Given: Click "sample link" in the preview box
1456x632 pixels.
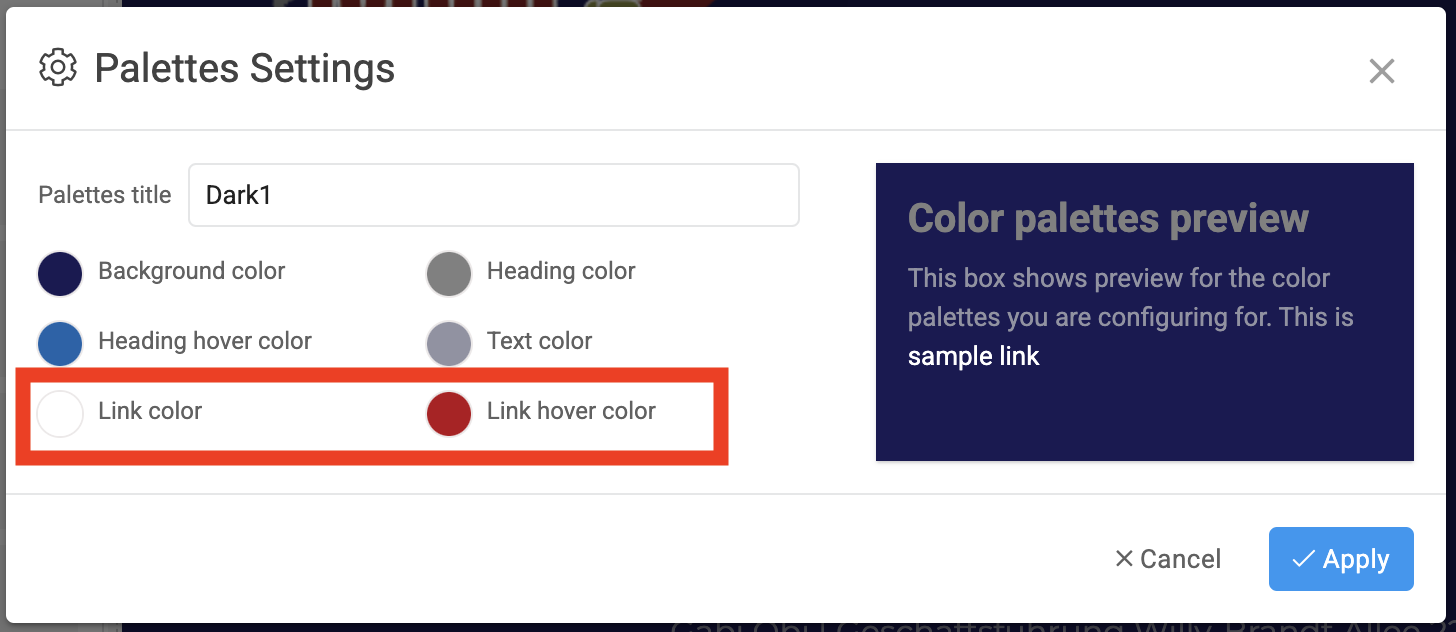Looking at the screenshot, I should pyautogui.click(x=973, y=356).
